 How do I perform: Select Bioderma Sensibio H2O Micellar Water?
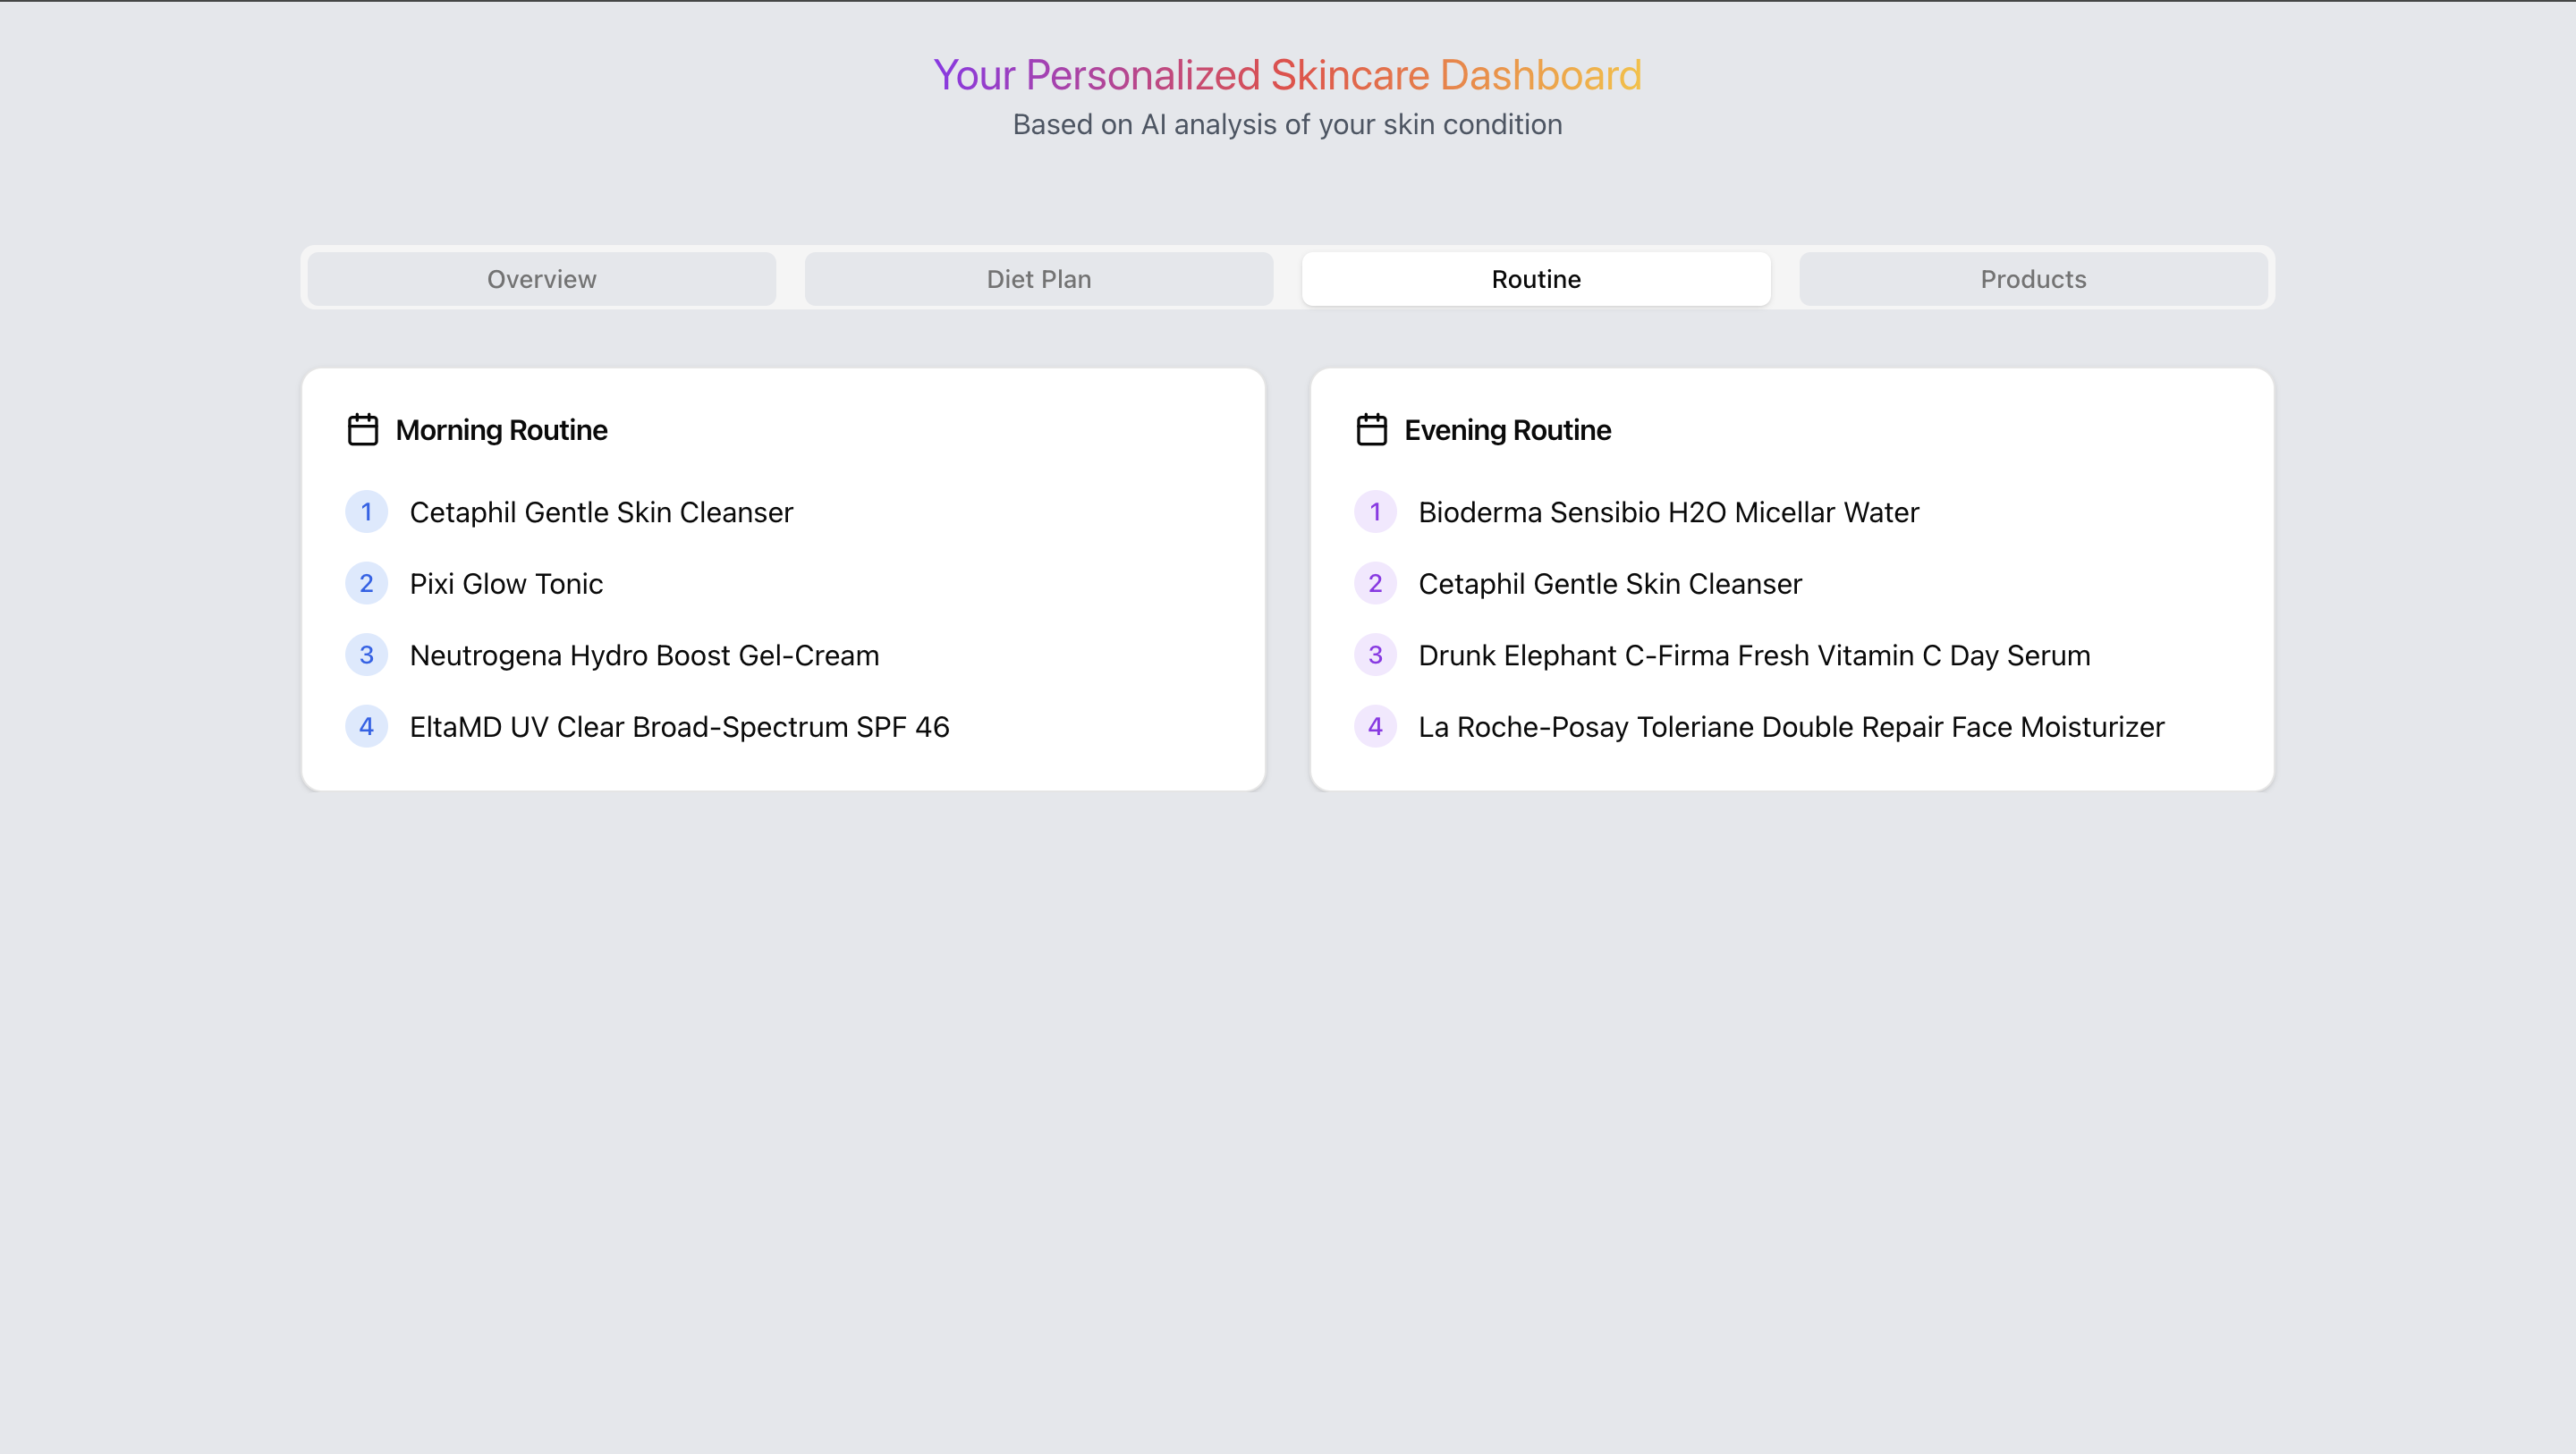(1668, 512)
